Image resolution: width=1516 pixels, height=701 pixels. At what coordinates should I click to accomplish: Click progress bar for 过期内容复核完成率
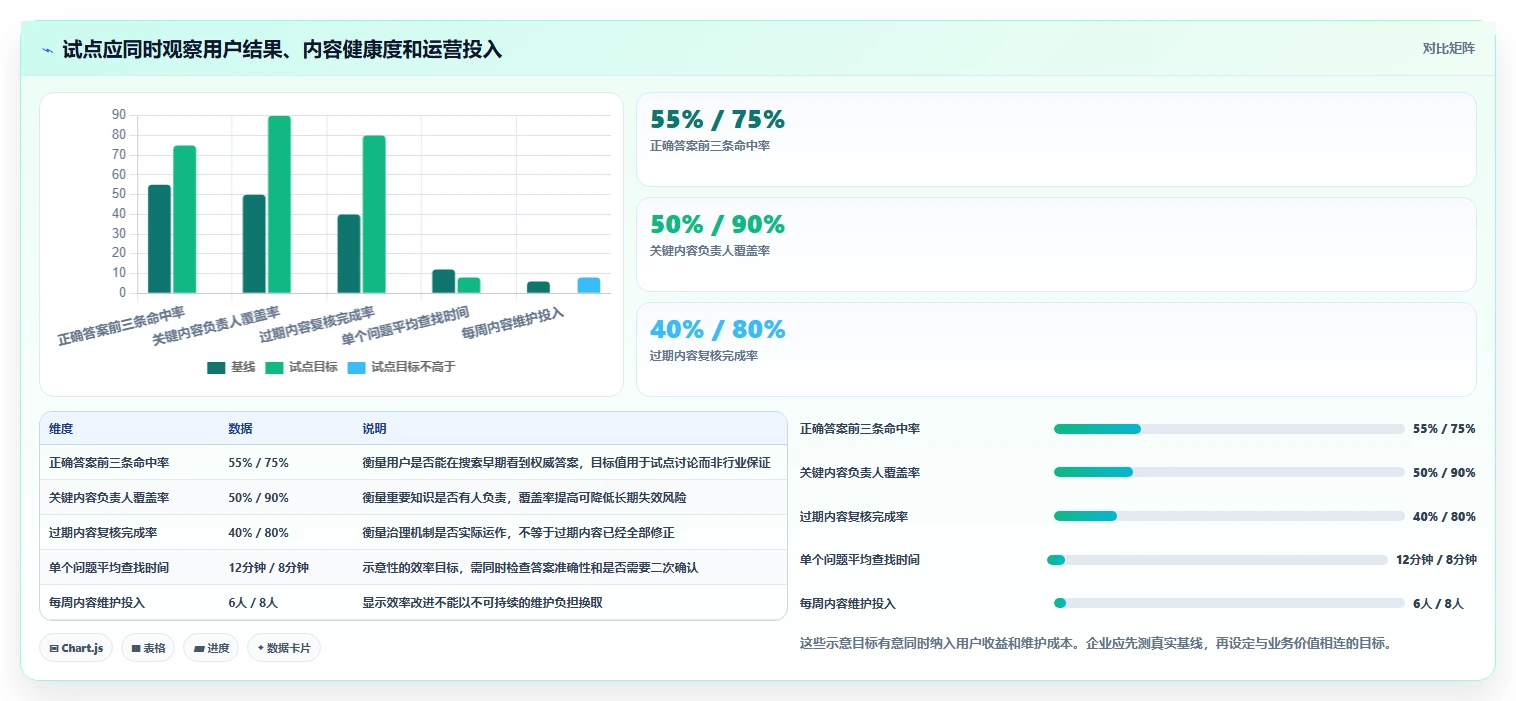point(1229,516)
